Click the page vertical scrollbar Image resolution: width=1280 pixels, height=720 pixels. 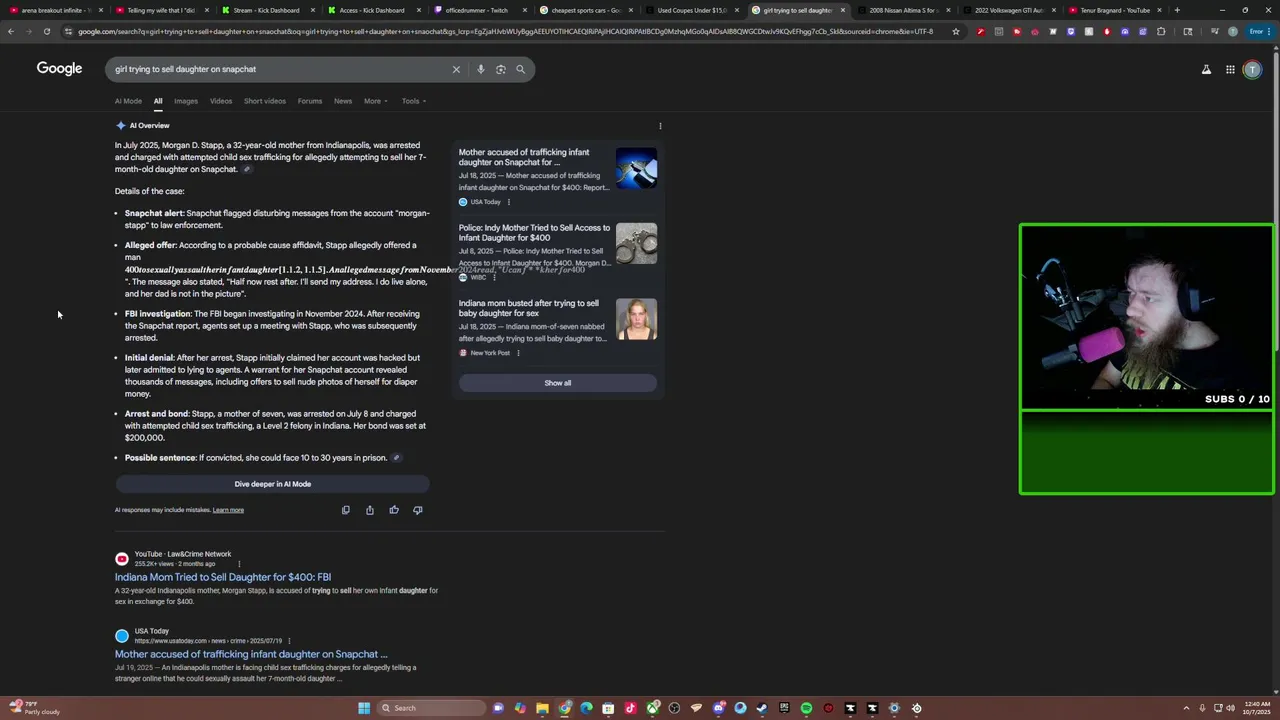coord(1275,200)
